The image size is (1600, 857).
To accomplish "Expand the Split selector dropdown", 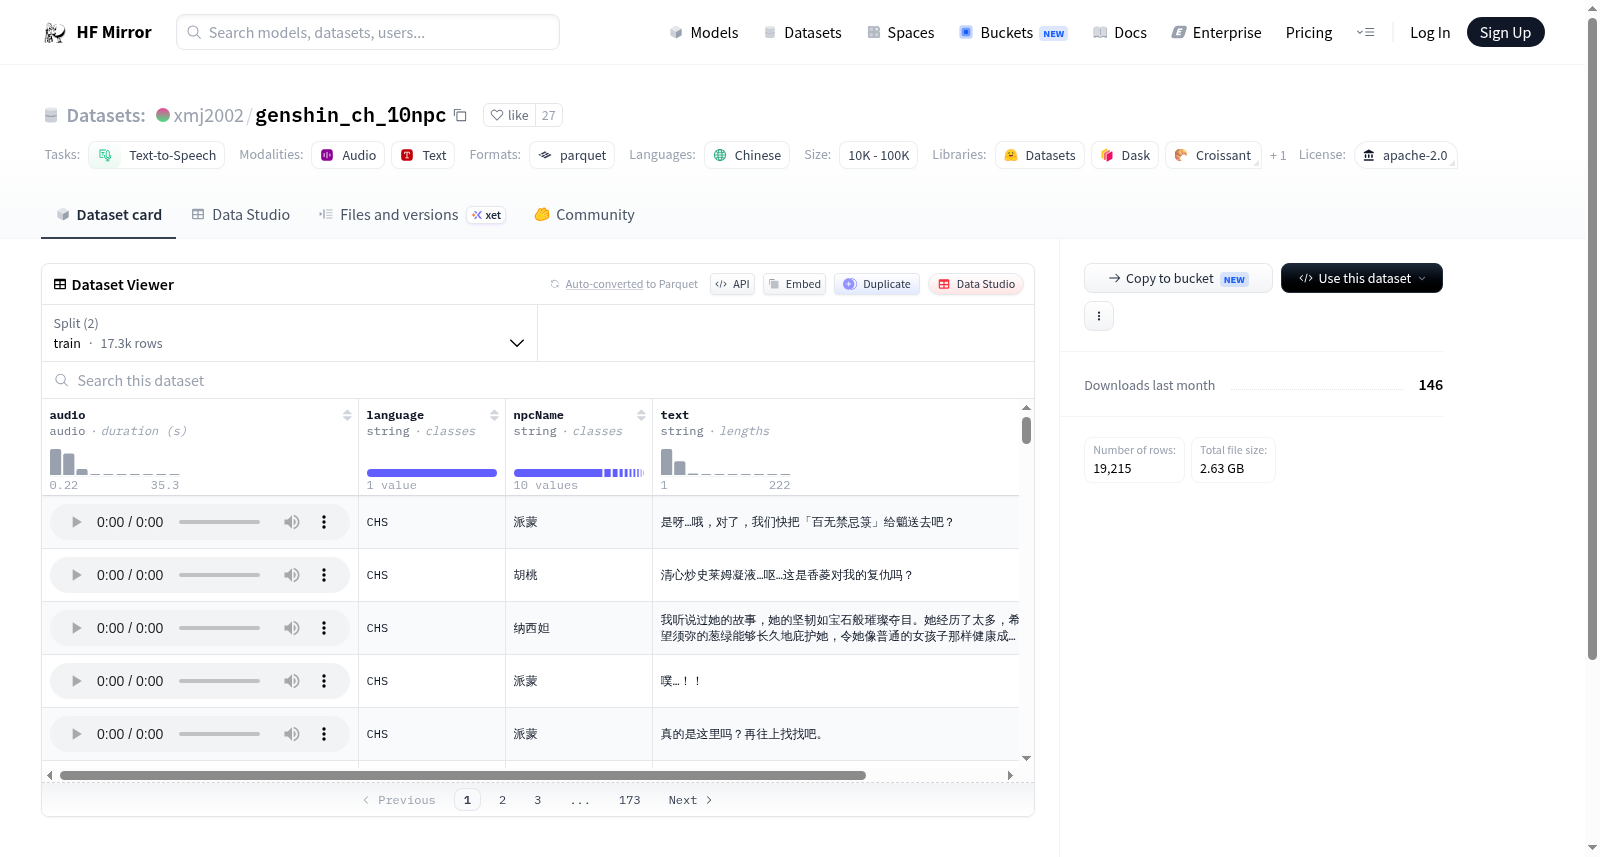I will tap(290, 333).
